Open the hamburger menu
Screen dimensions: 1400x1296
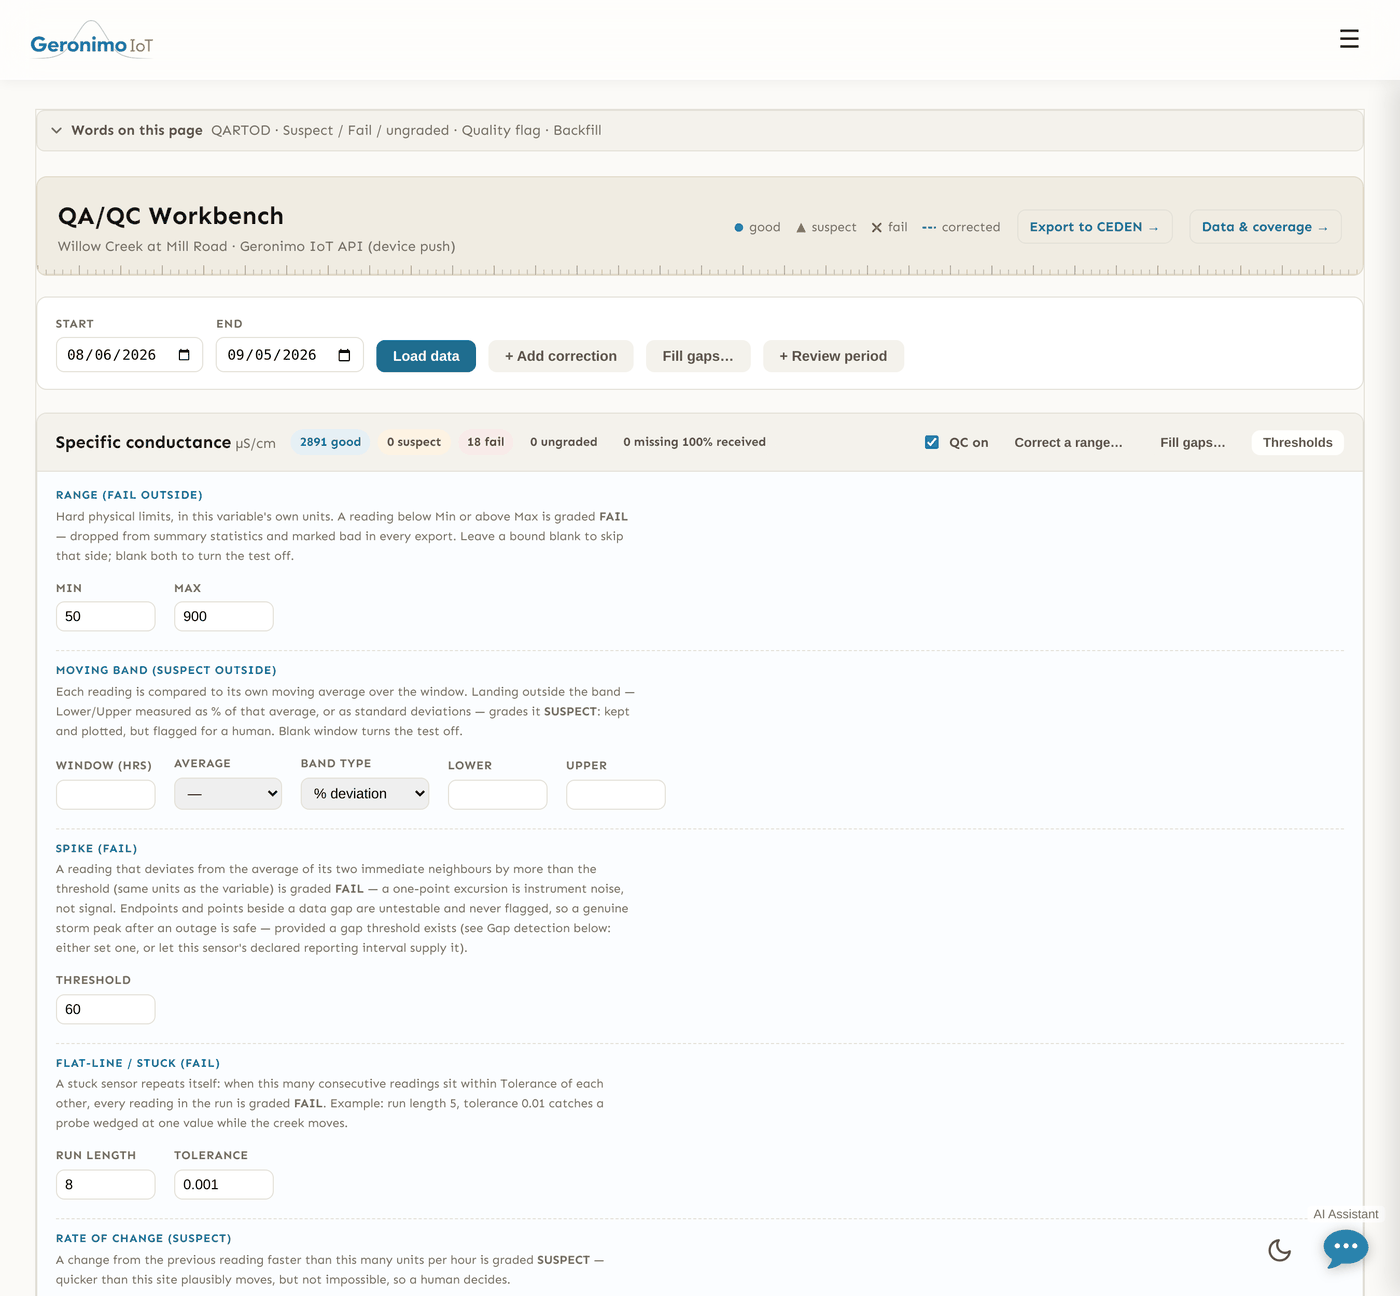coord(1349,39)
